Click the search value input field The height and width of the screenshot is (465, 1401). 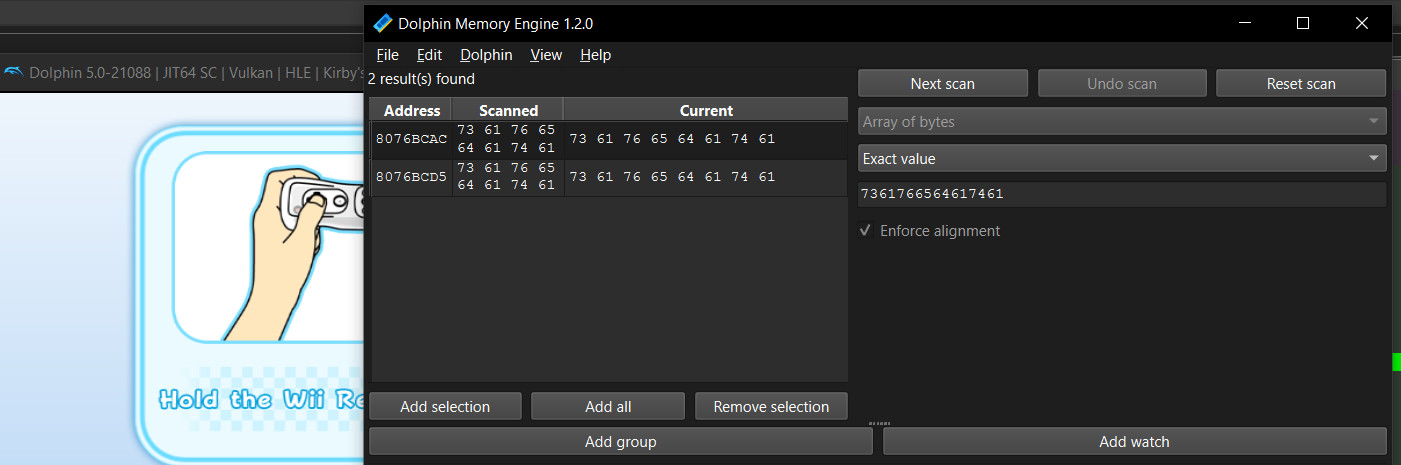point(1121,194)
